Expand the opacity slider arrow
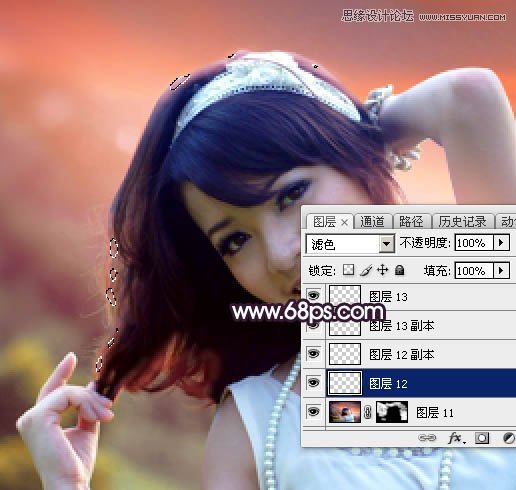Screen dimensions: 516x490 501,243
